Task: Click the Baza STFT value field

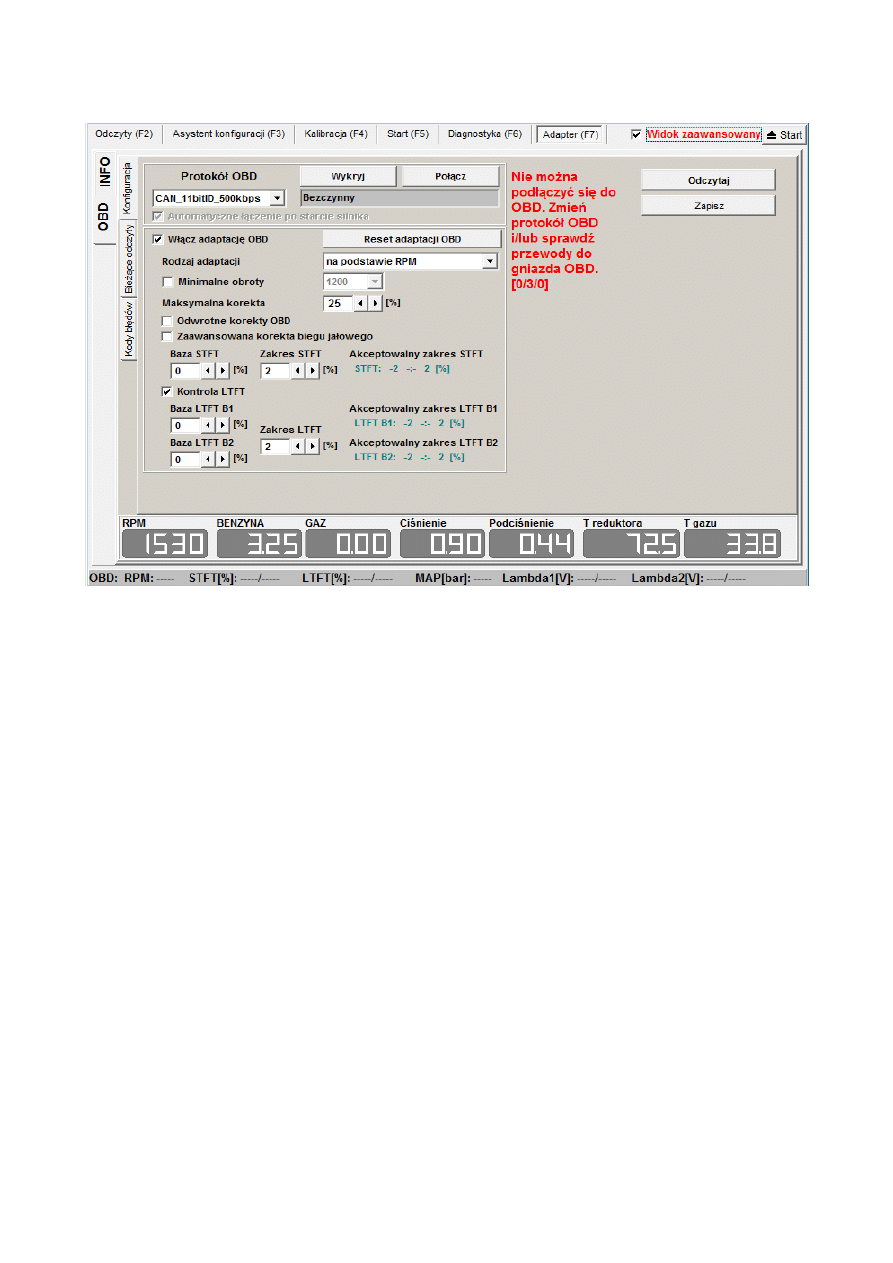Action: (186, 371)
